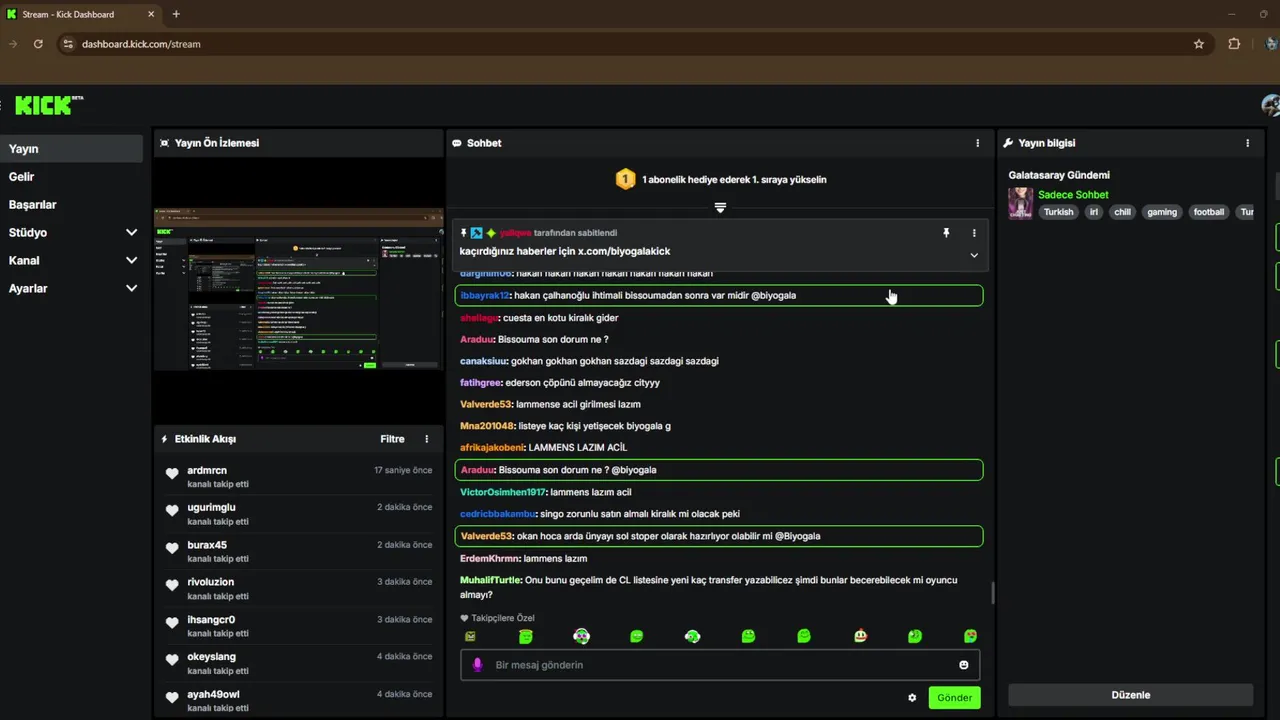Open Yayın bilgisi panel three-dot menu
This screenshot has height=720, width=1280.
tap(1247, 143)
